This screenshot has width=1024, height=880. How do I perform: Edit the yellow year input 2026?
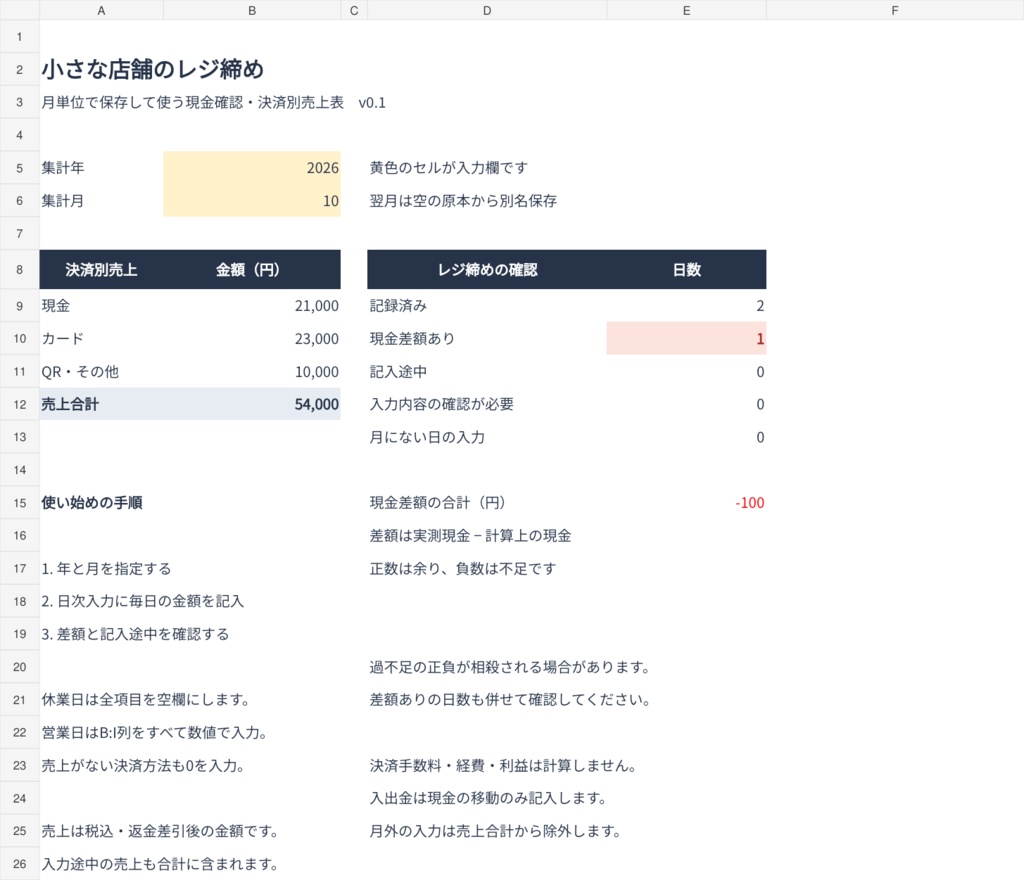pos(252,168)
